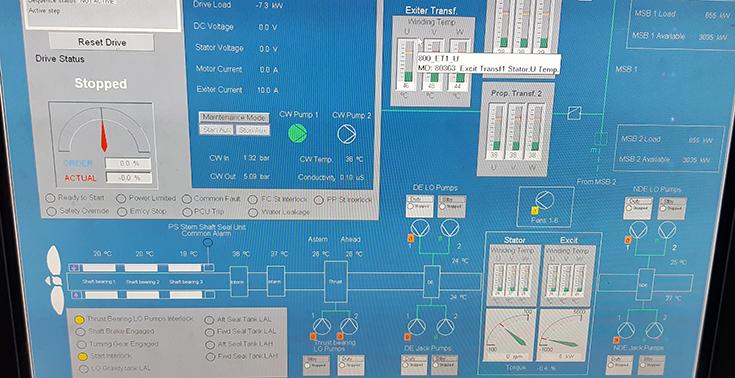Select NDE LO Pump 1 symbol
Screen dimensions: 735x378
click(x=638, y=230)
